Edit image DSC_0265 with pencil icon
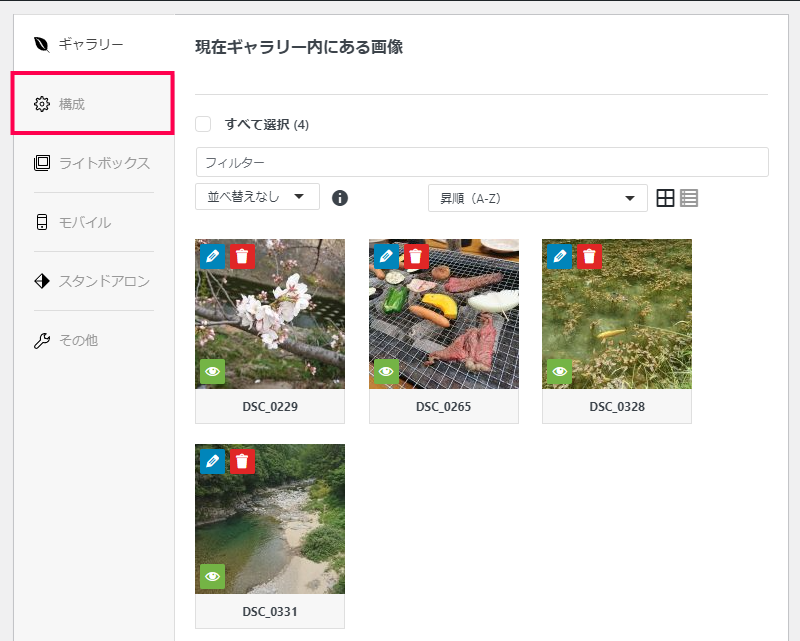 pos(386,256)
